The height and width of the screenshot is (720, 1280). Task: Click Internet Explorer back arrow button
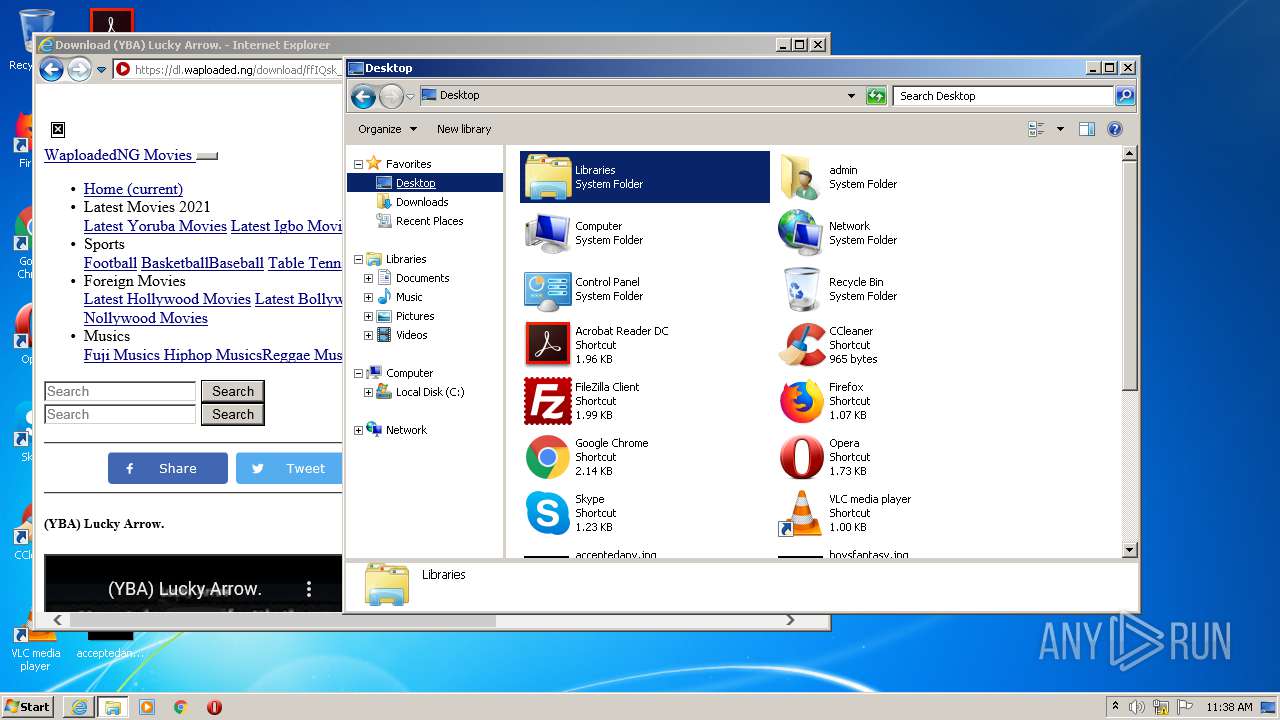coord(51,69)
